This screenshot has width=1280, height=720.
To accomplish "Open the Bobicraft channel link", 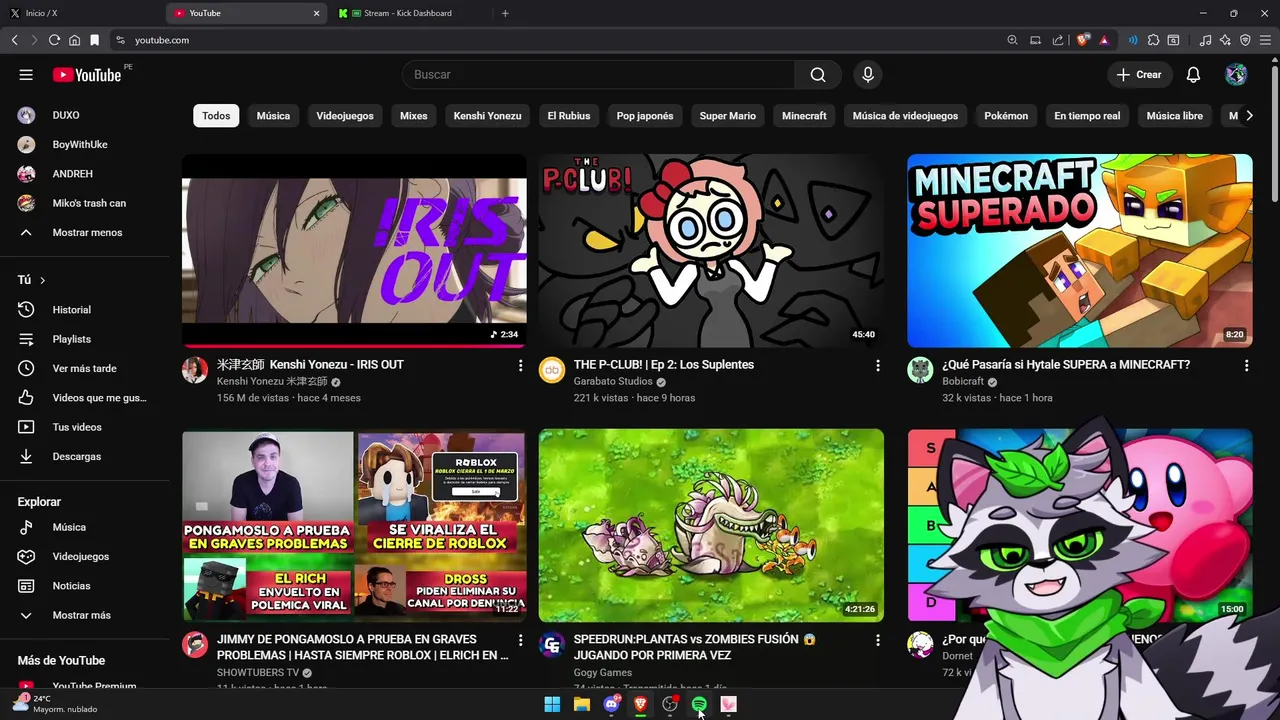I will 963,381.
